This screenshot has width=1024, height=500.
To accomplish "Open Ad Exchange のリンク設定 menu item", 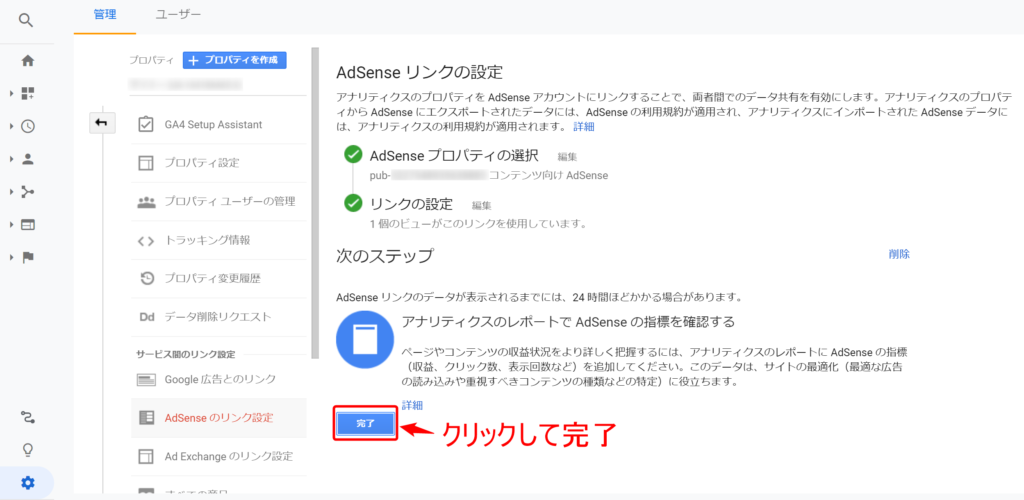I will 219,456.
